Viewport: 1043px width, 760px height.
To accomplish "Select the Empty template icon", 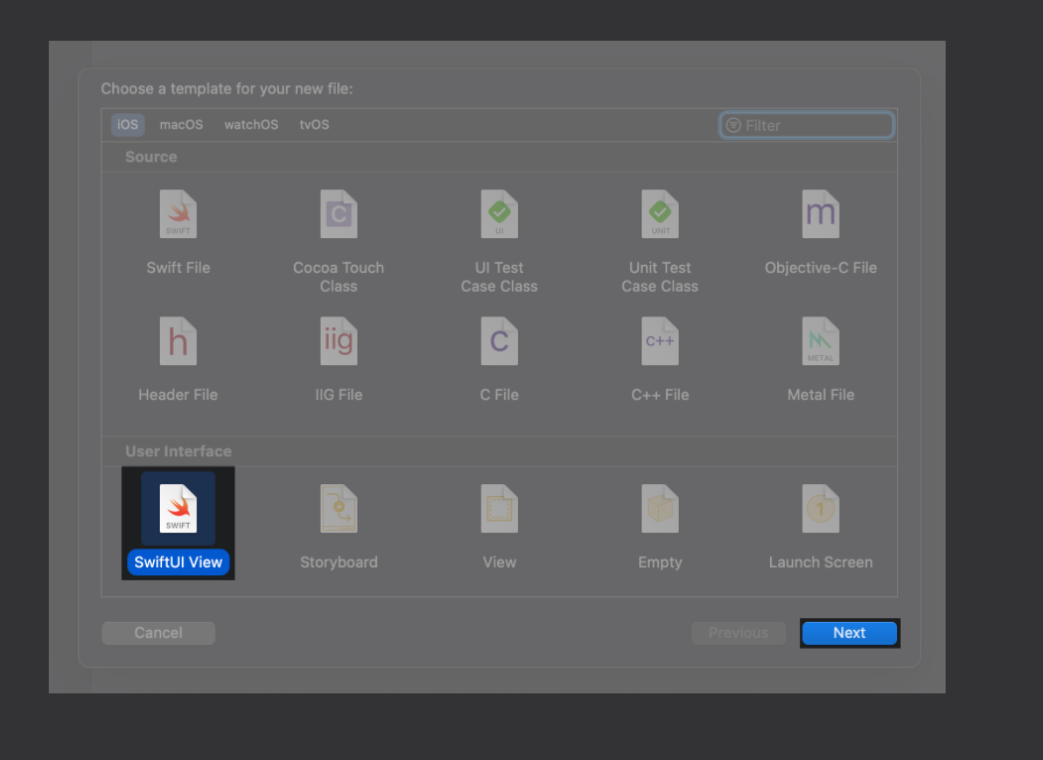I will (660, 509).
